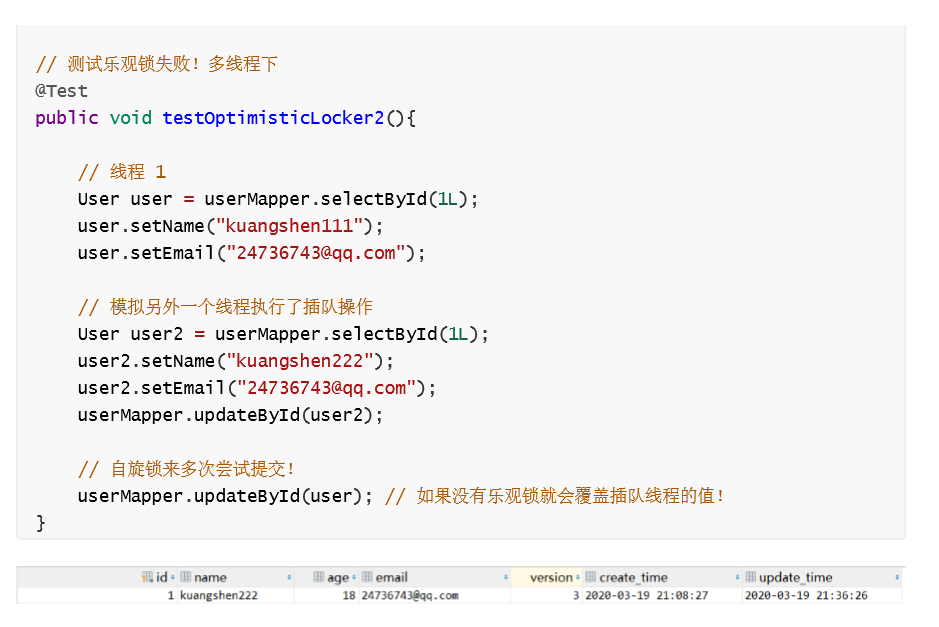Toggle sort arrow on name column
The image size is (939, 627).
[289, 577]
